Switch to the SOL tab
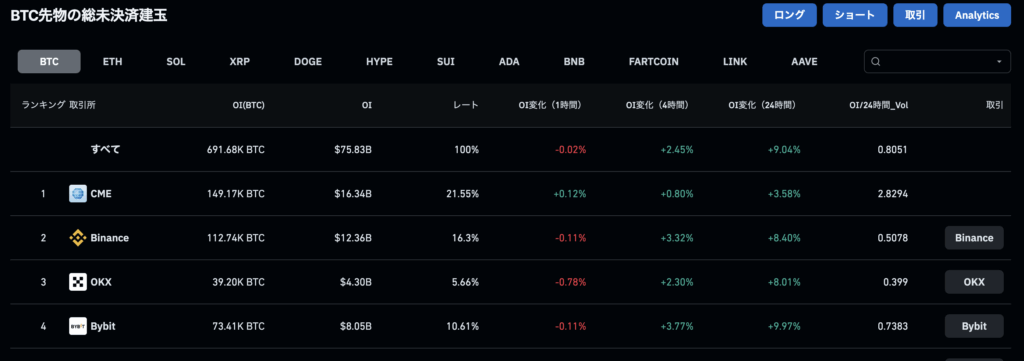The height and width of the screenshot is (361, 1024). 176,62
